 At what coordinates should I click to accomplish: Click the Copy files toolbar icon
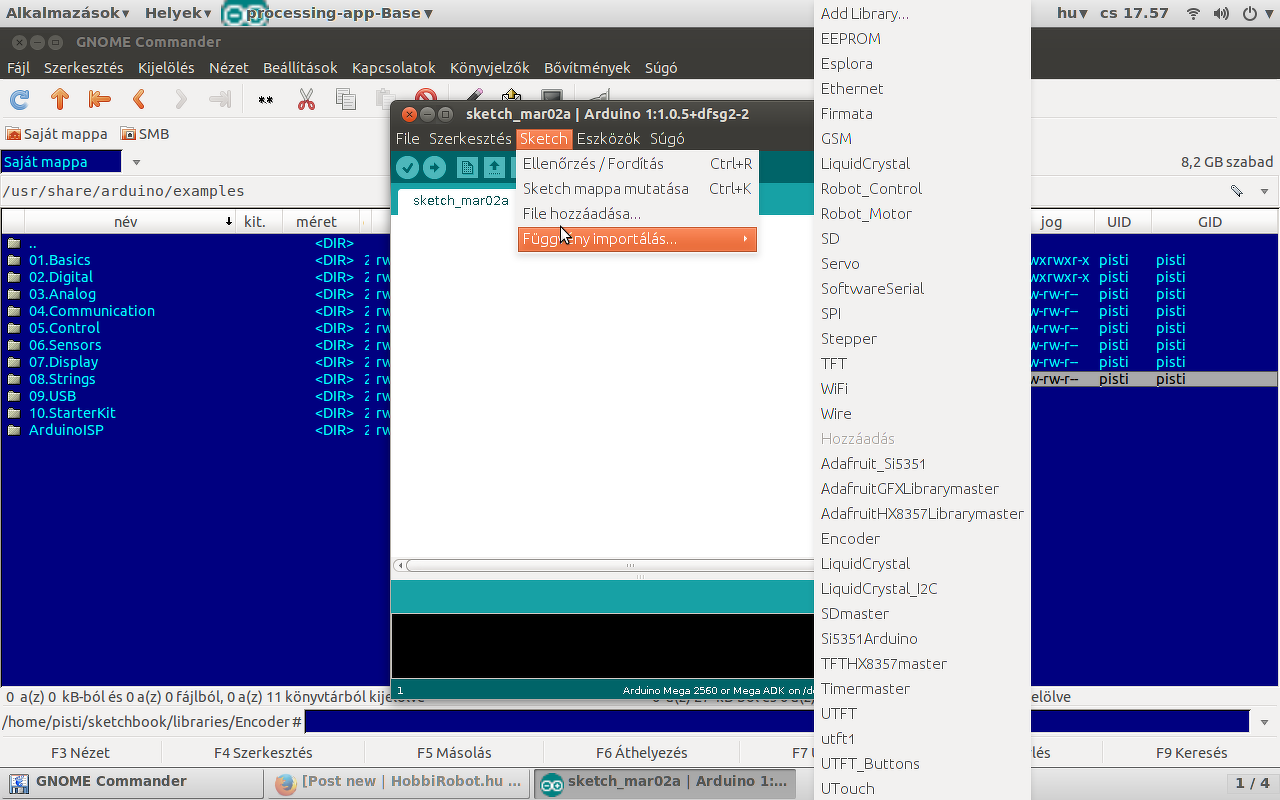pyautogui.click(x=346, y=99)
